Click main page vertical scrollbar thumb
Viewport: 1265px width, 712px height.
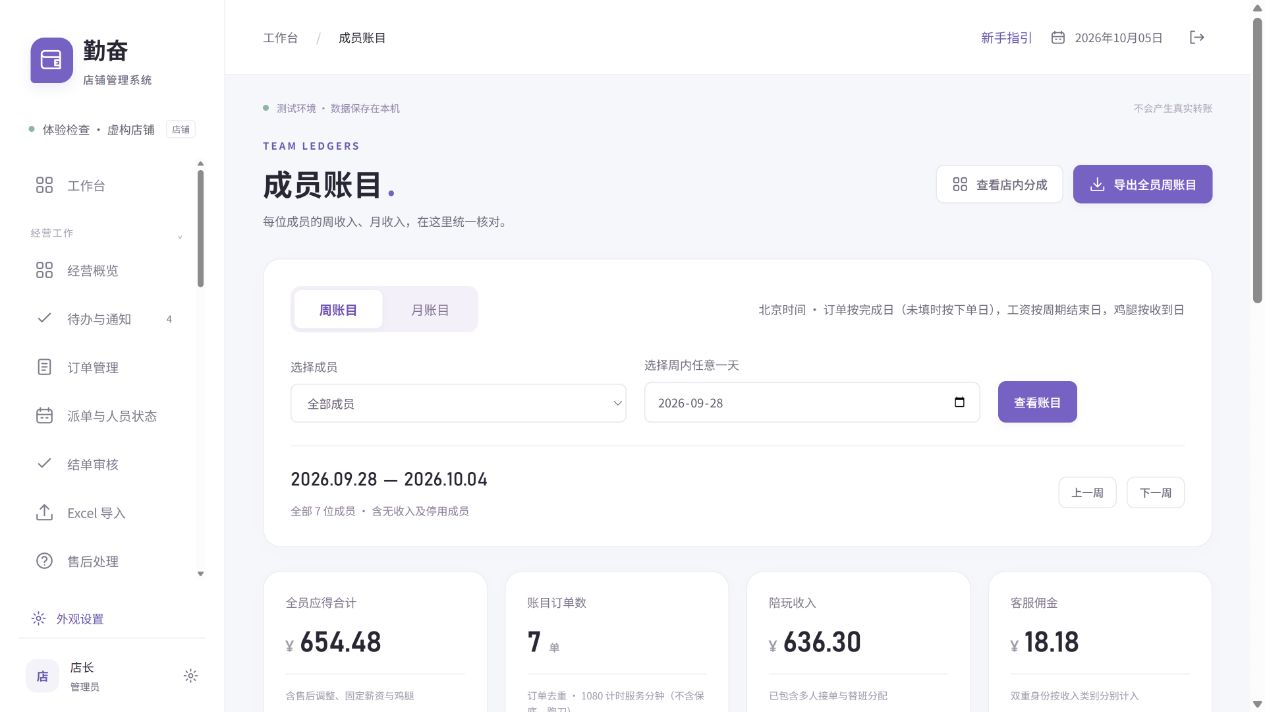coord(1258,160)
